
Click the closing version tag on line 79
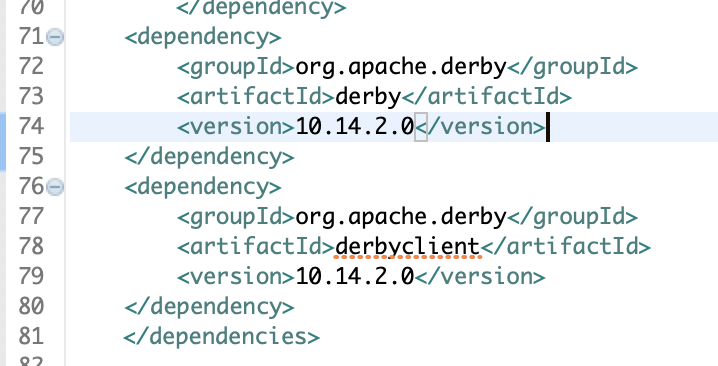480,277
